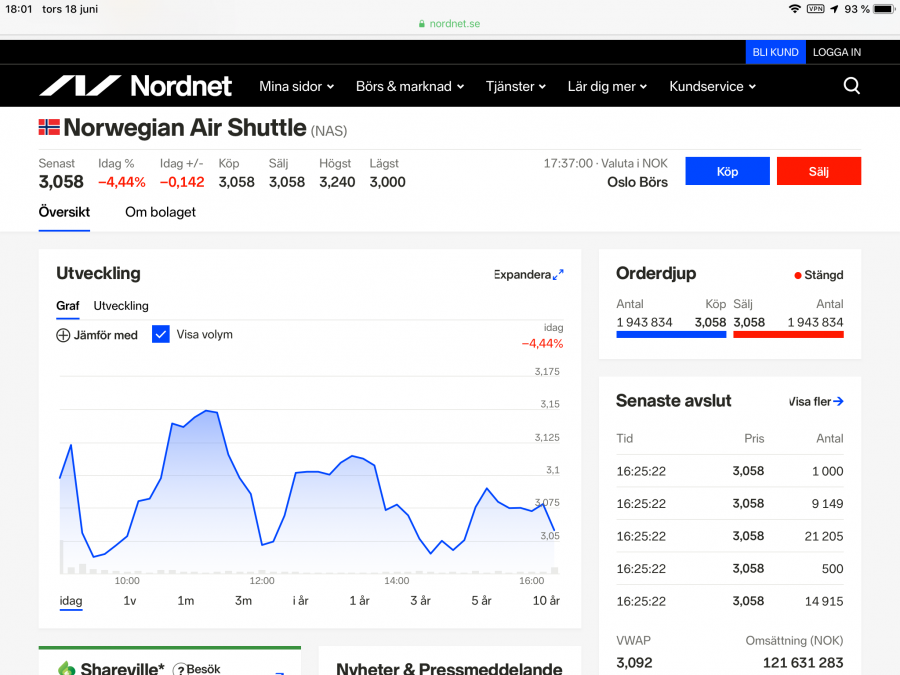The width and height of the screenshot is (900, 675).
Task: Click the lock icon in address bar
Action: (422, 24)
